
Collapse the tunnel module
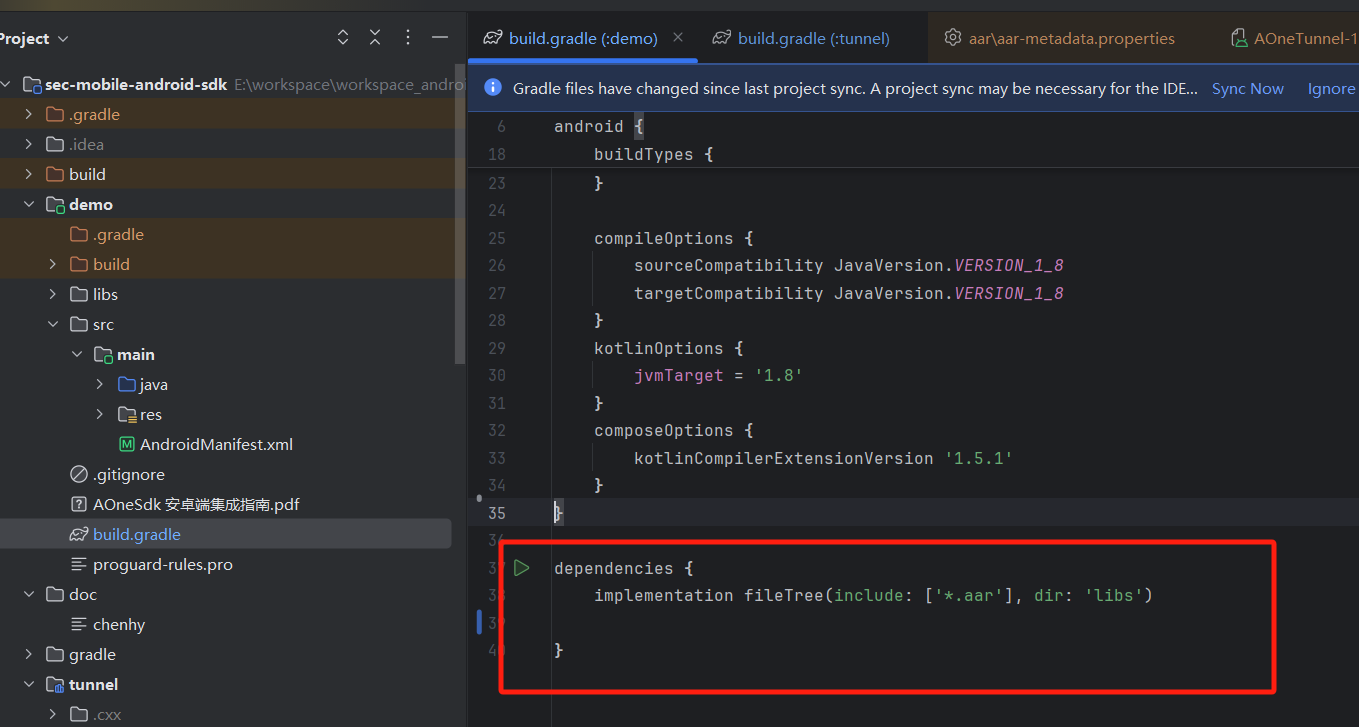pyautogui.click(x=29, y=685)
